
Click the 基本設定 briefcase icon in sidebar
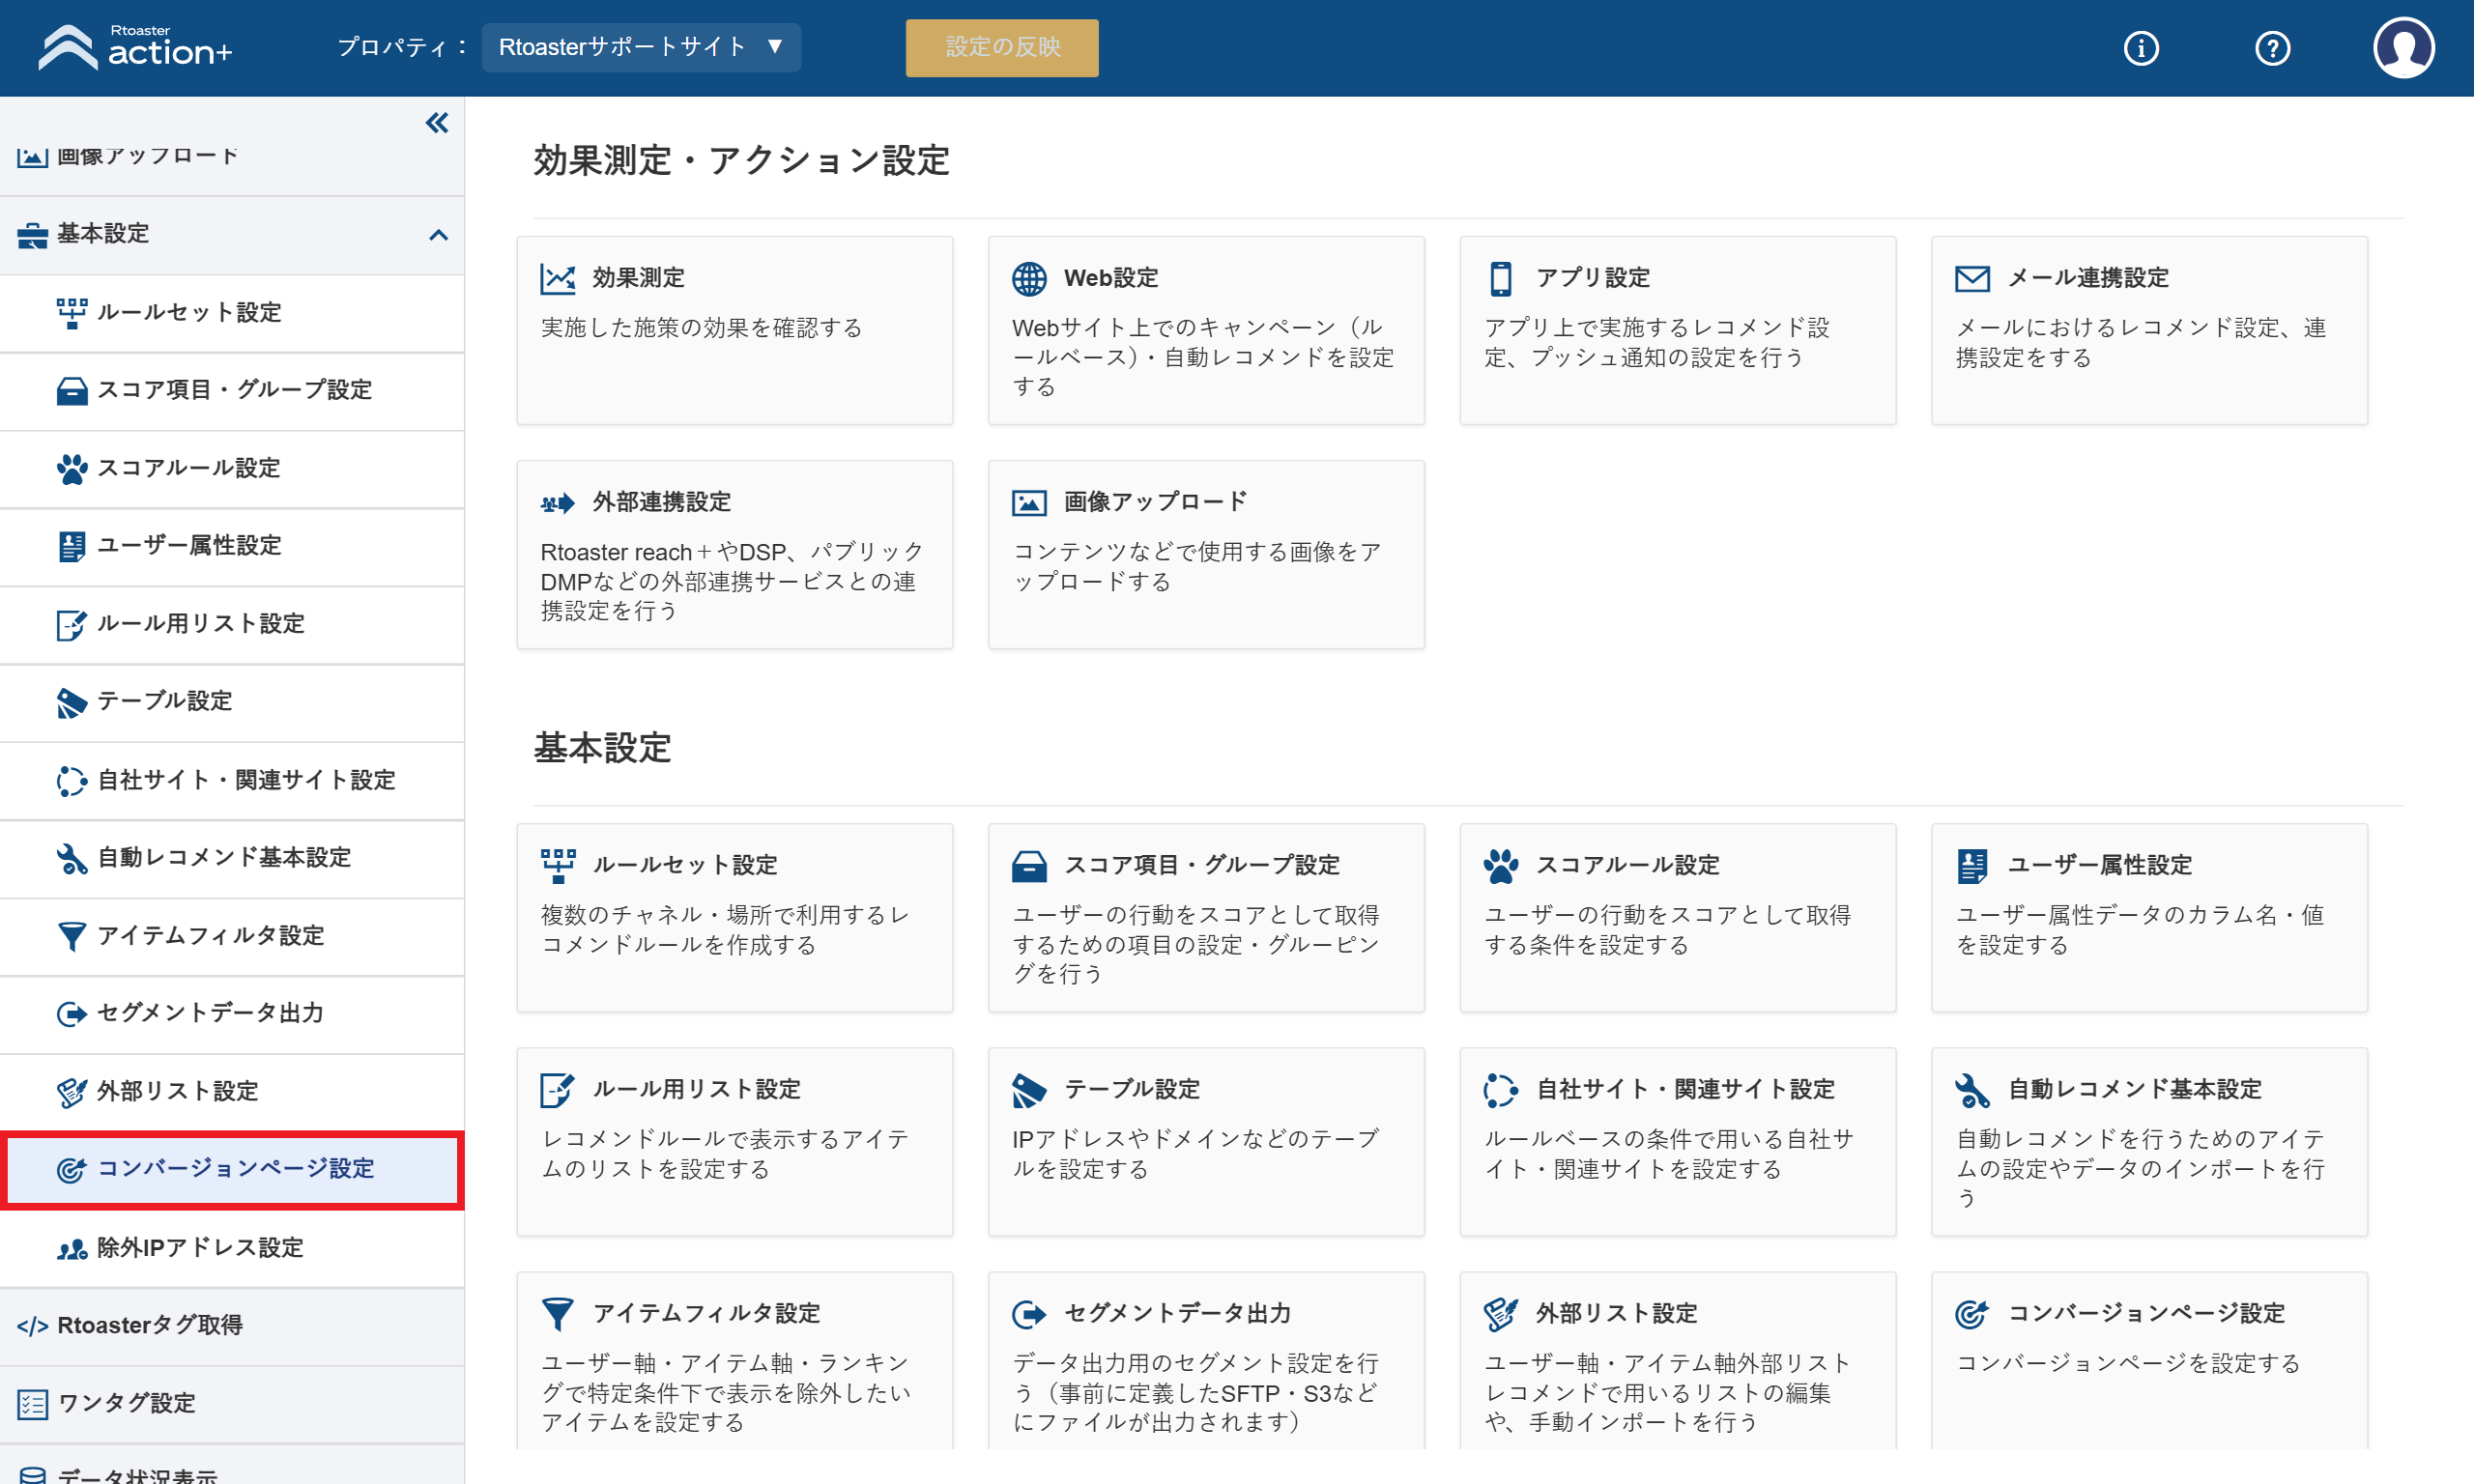pos(32,235)
